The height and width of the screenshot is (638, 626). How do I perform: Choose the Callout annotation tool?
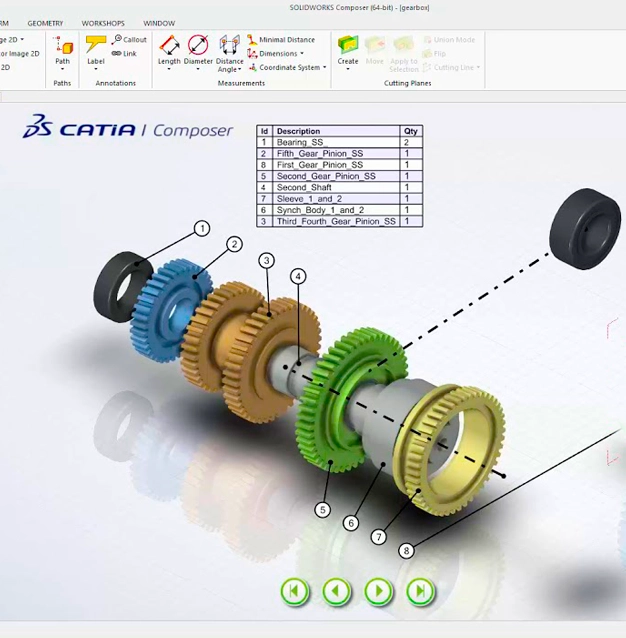click(x=129, y=39)
